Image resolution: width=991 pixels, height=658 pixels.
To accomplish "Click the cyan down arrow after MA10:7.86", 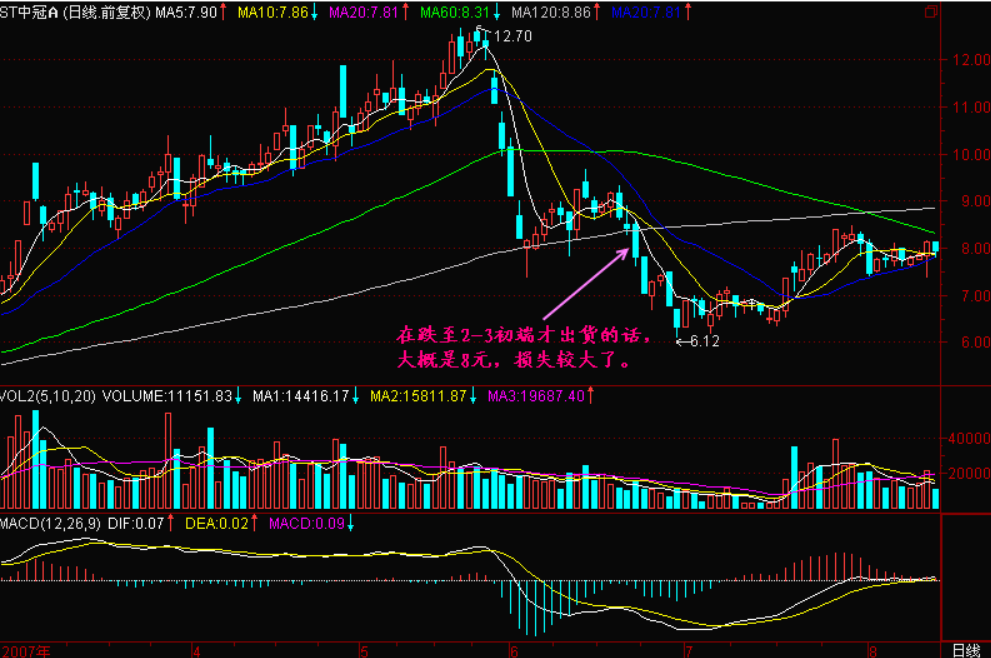I will (x=315, y=12).
